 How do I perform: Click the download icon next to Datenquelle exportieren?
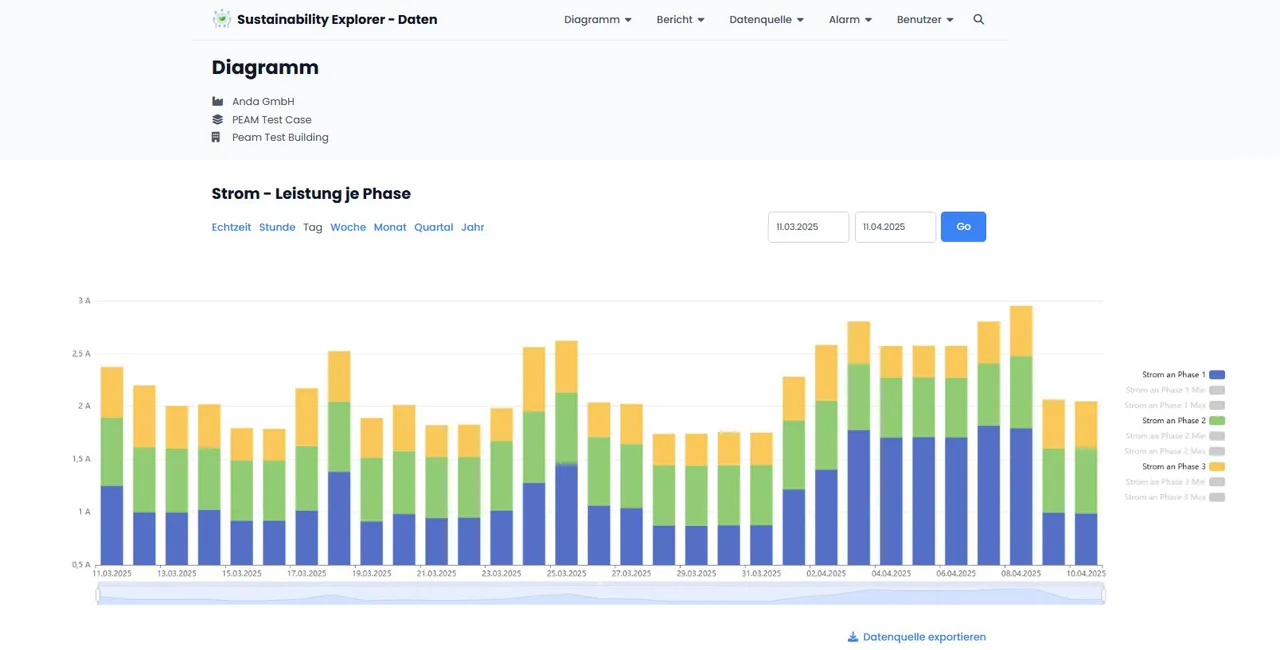(853, 637)
